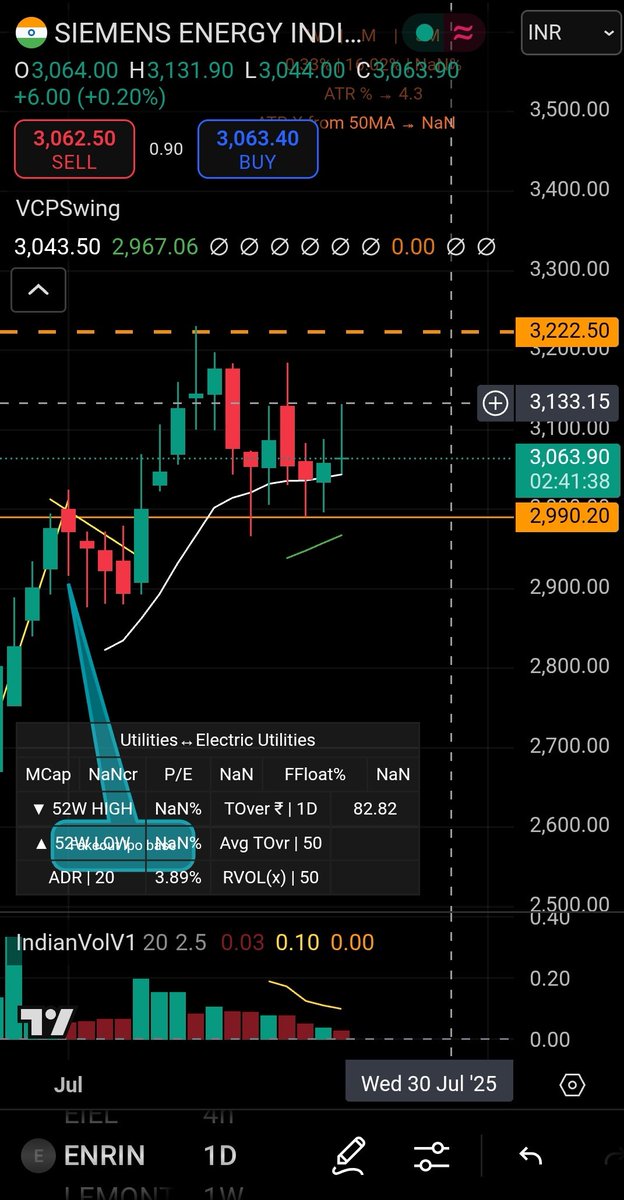Click the Wed 30 Jul '25 date label
This screenshot has width=624, height=1200.
pos(429,1083)
